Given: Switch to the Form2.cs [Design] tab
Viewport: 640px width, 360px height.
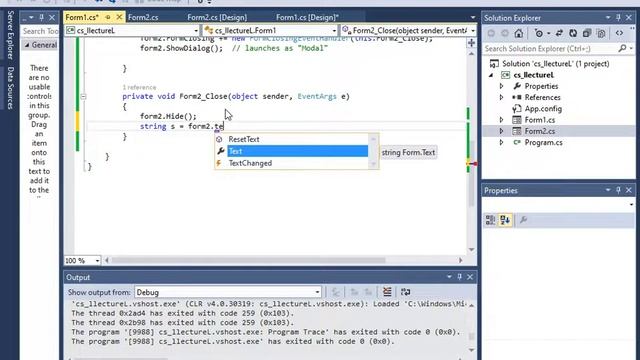Looking at the screenshot, I should coord(217,18).
